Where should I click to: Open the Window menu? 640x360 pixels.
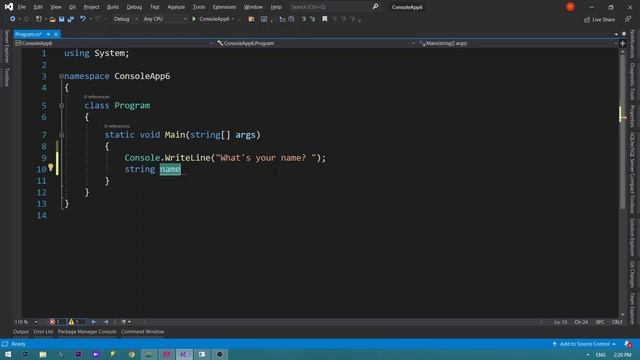click(x=253, y=7)
